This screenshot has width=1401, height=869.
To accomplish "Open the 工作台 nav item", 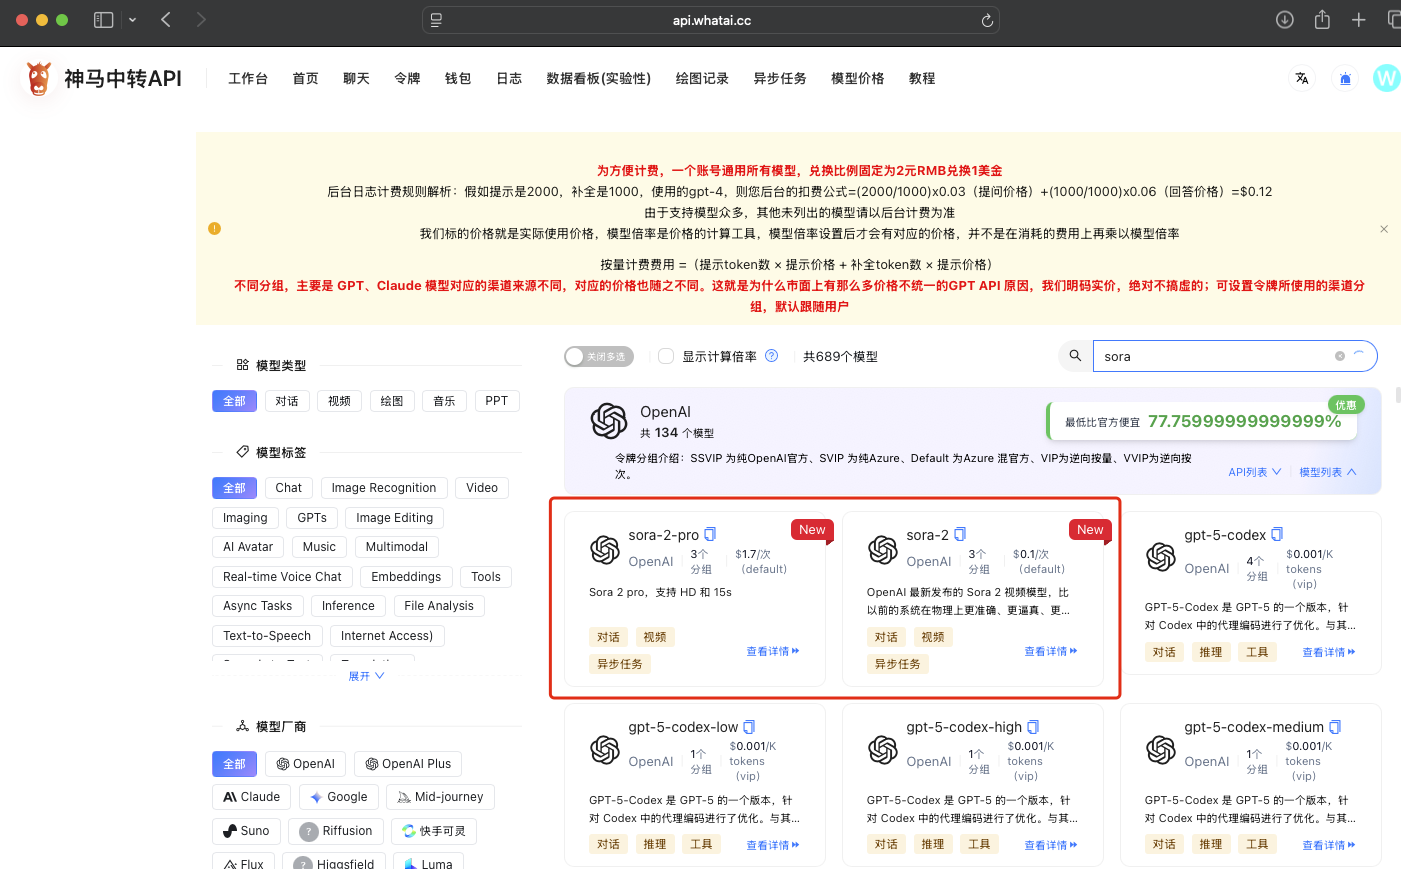I will tap(248, 78).
